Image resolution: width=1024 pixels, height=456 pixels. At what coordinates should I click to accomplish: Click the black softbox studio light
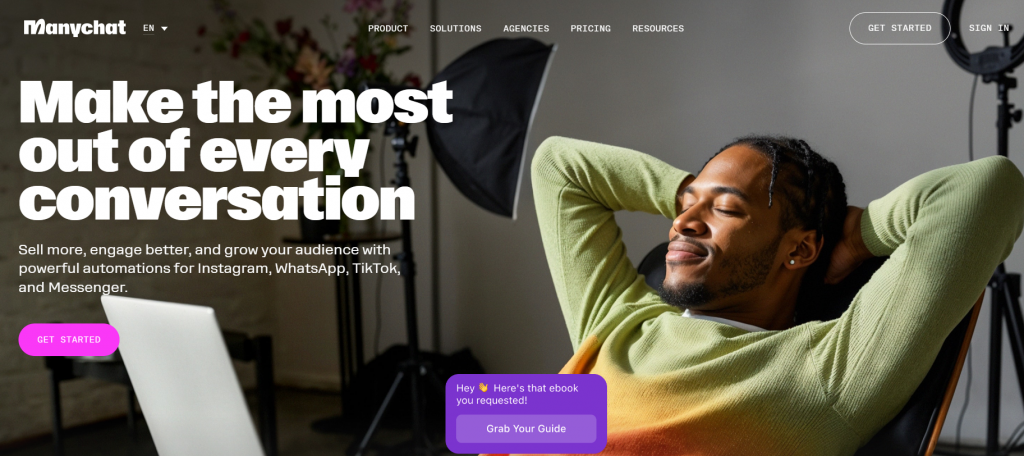tap(490, 126)
